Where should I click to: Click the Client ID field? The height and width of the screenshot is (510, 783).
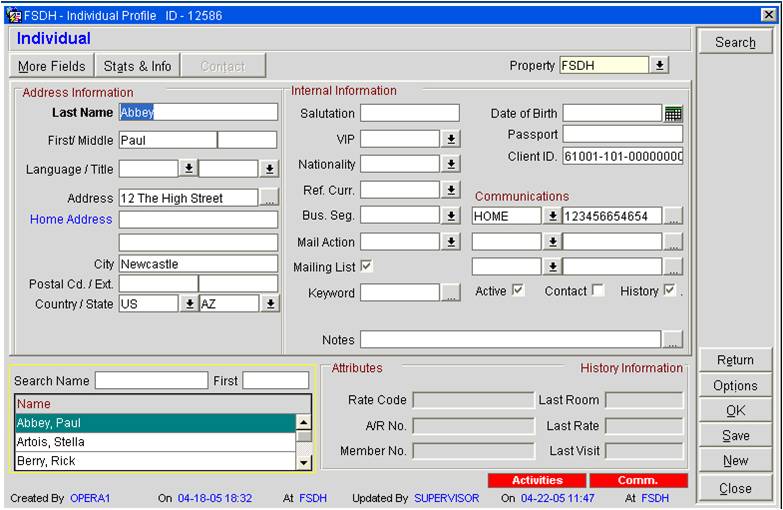(623, 156)
